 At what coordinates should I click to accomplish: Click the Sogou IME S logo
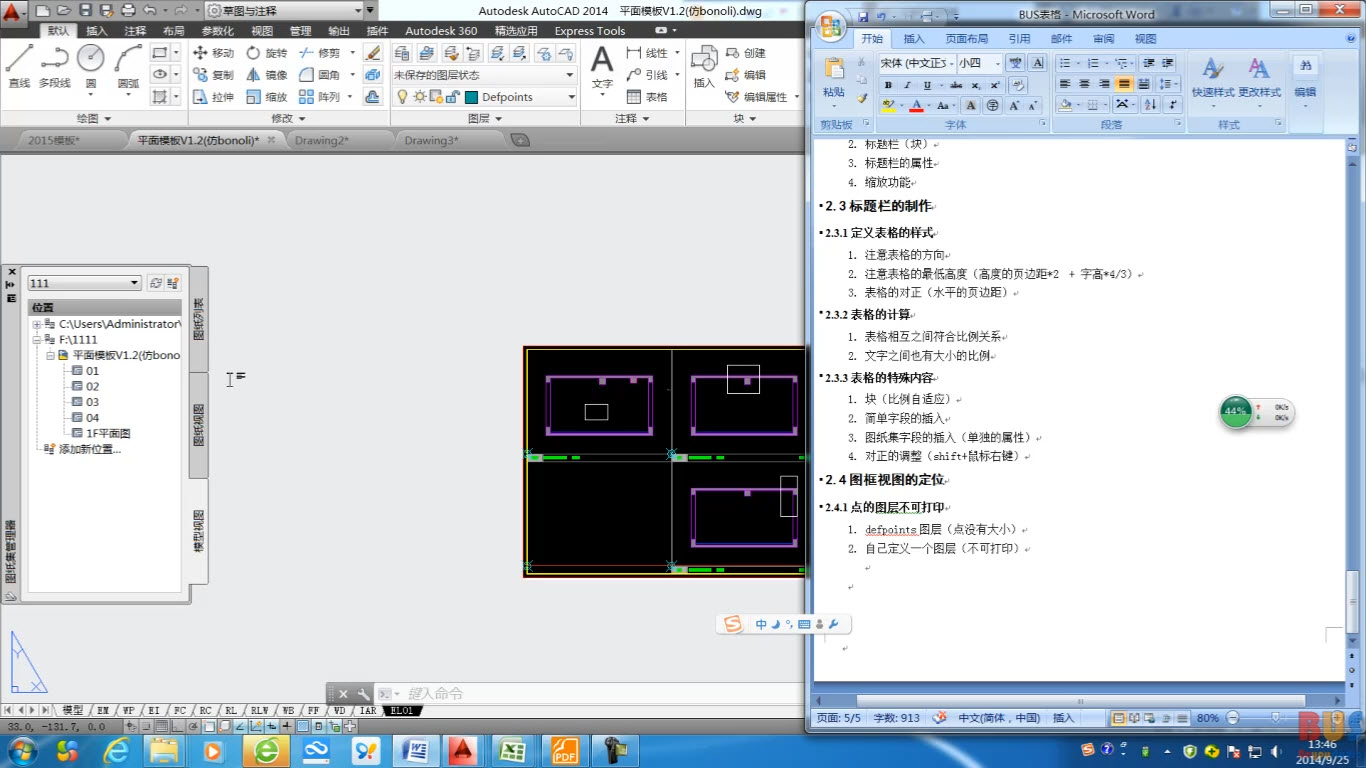pyautogui.click(x=734, y=624)
